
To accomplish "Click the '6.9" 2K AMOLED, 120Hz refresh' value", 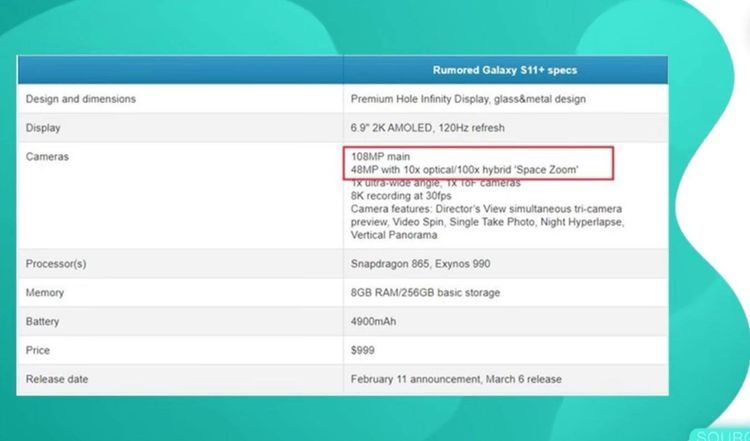I will click(428, 128).
